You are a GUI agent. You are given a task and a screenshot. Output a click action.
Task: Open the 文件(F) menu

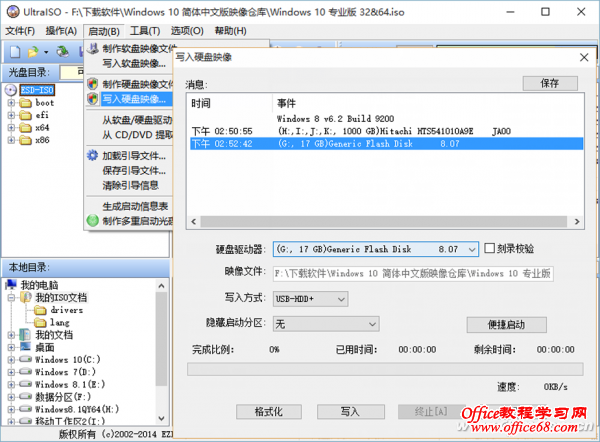click(x=20, y=31)
